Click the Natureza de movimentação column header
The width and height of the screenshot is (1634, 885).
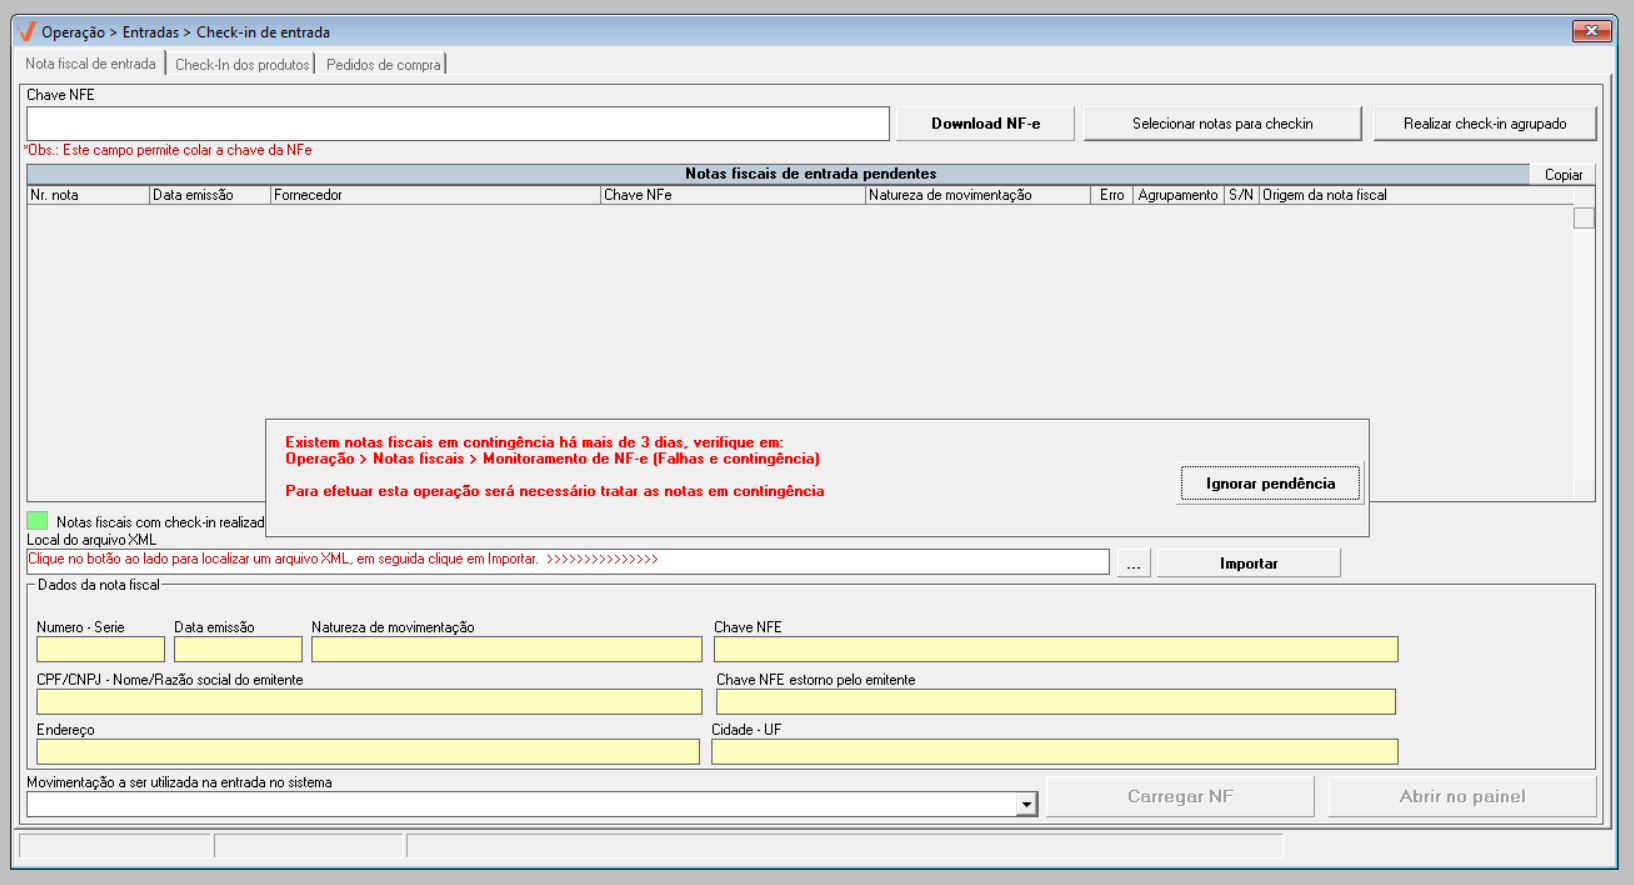[x=977, y=195]
